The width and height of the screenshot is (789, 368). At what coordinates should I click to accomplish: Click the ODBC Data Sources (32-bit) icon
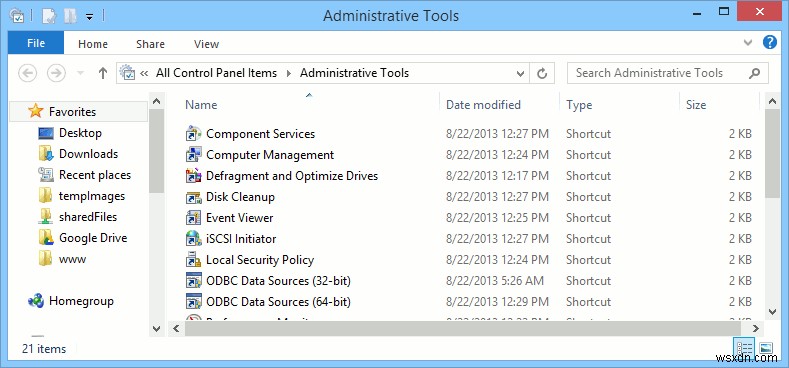pos(194,281)
